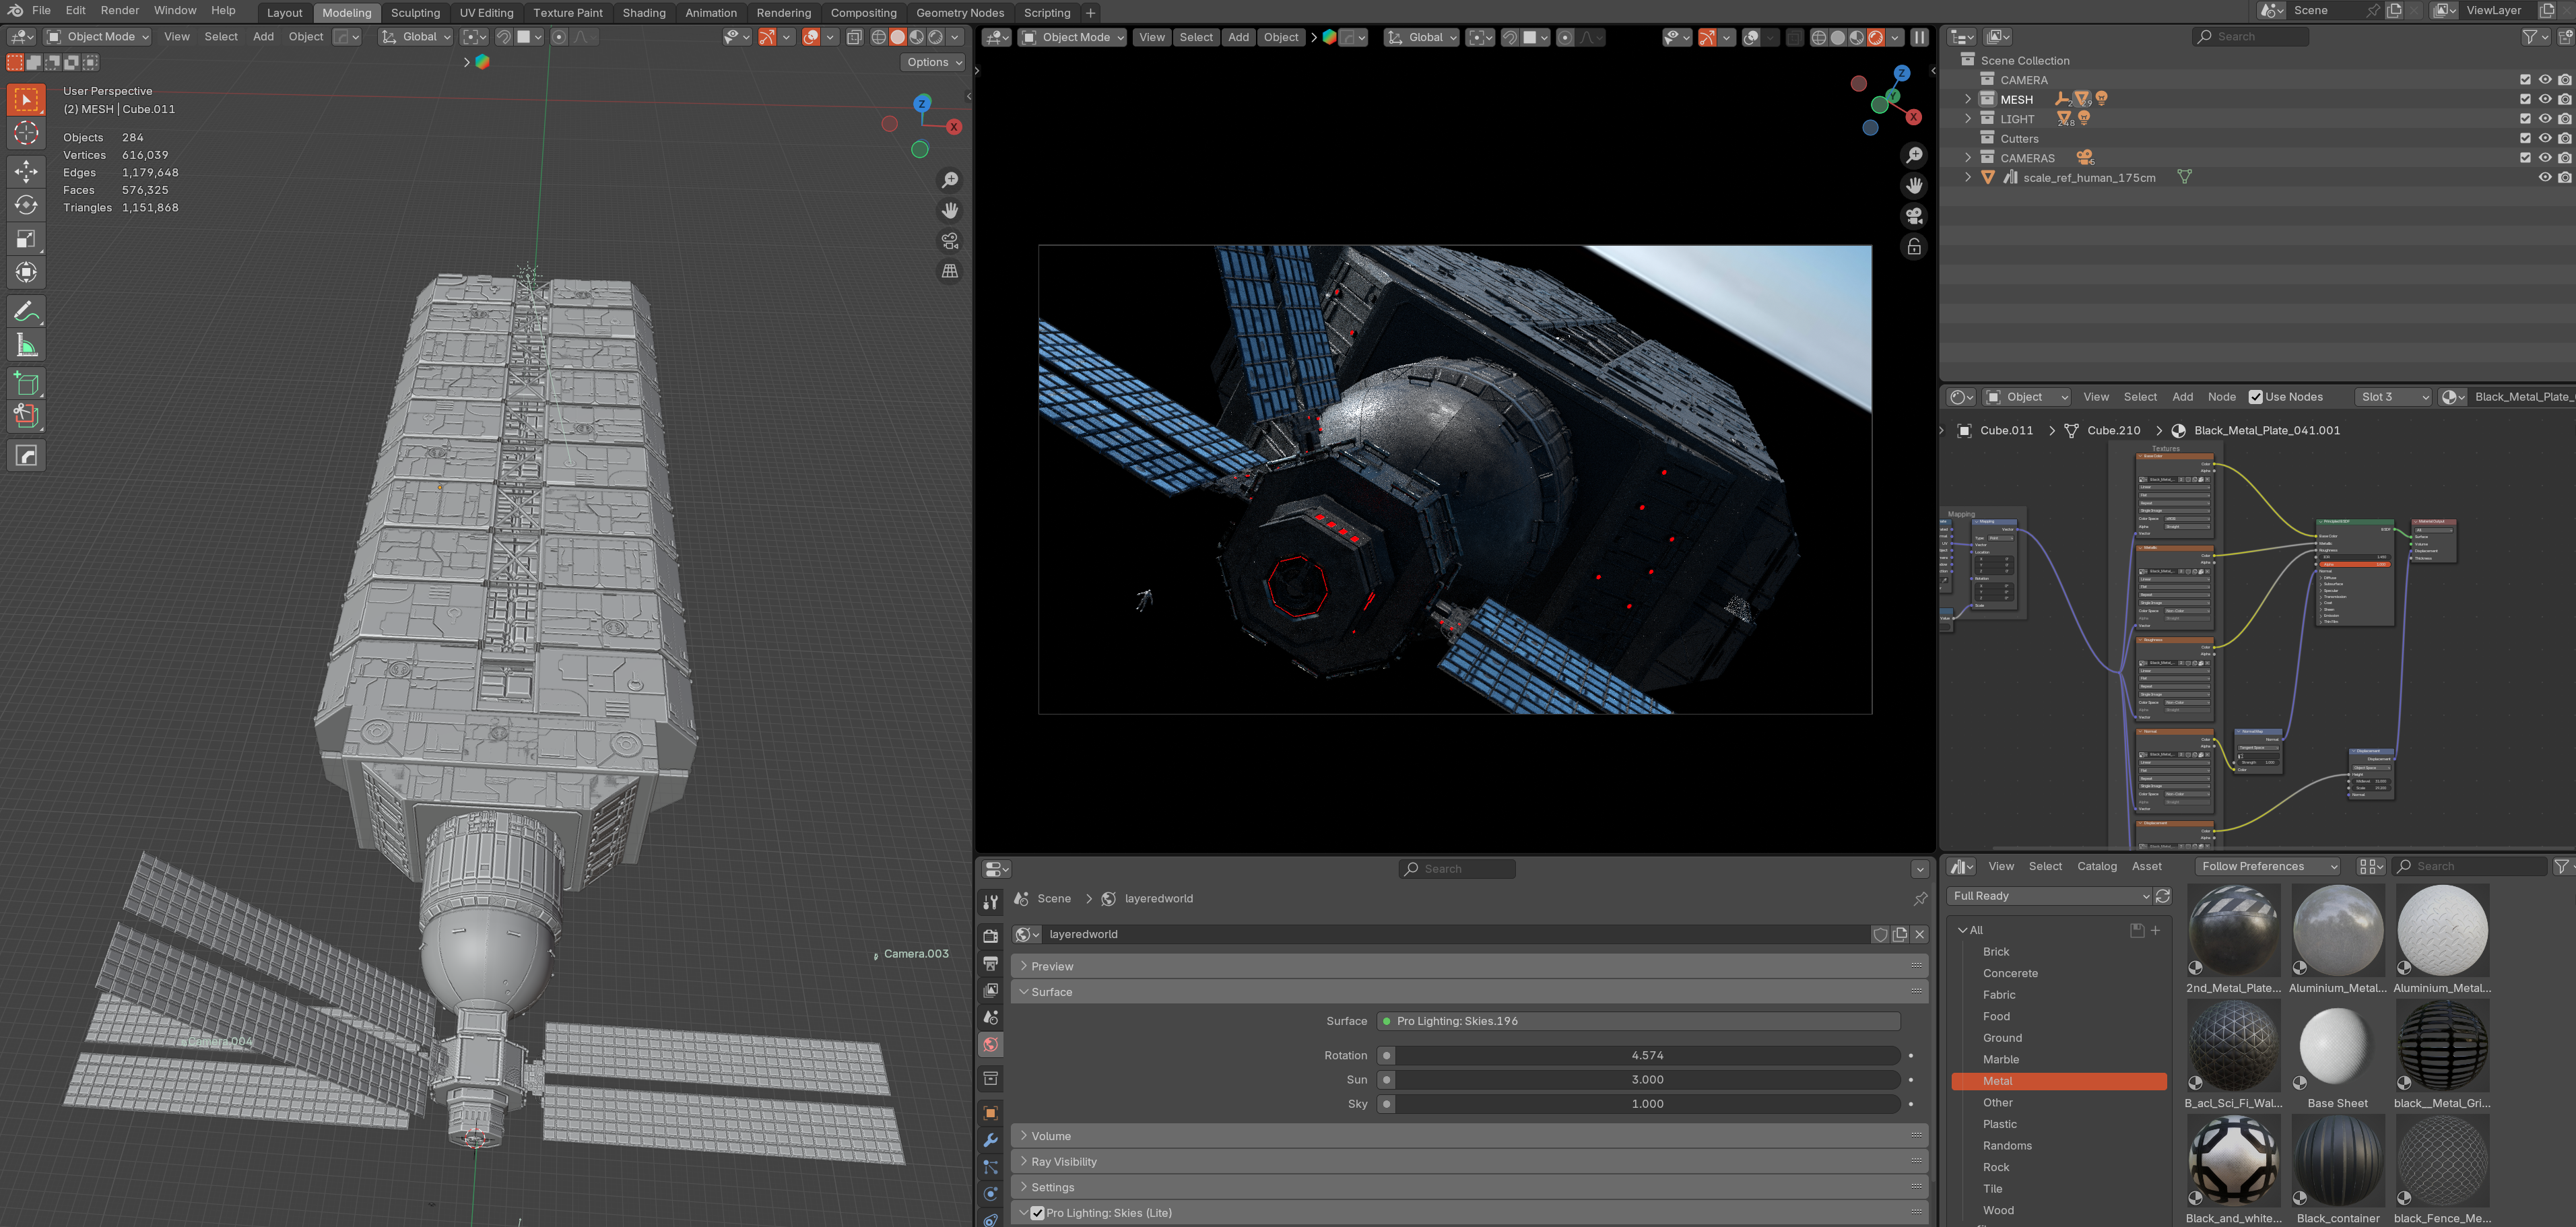The image size is (2576, 1227).
Task: Open the World properties tab
Action: (x=990, y=1044)
